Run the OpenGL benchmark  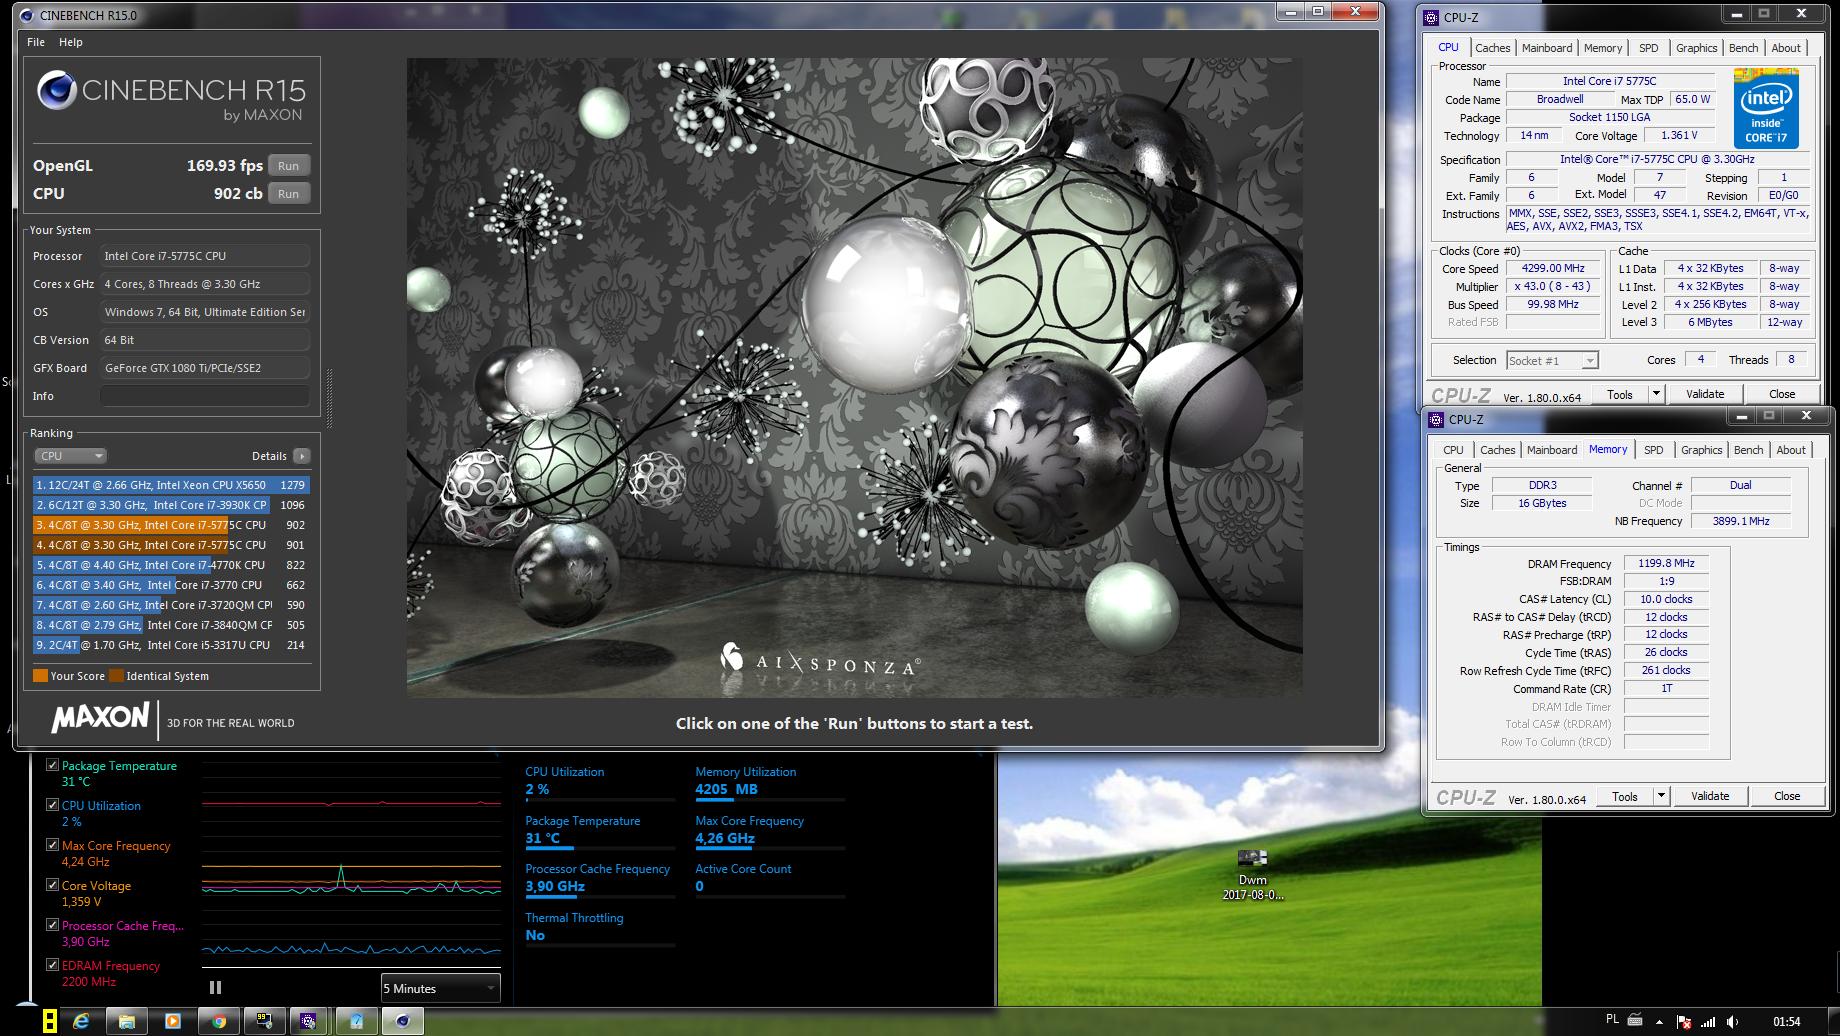[288, 166]
